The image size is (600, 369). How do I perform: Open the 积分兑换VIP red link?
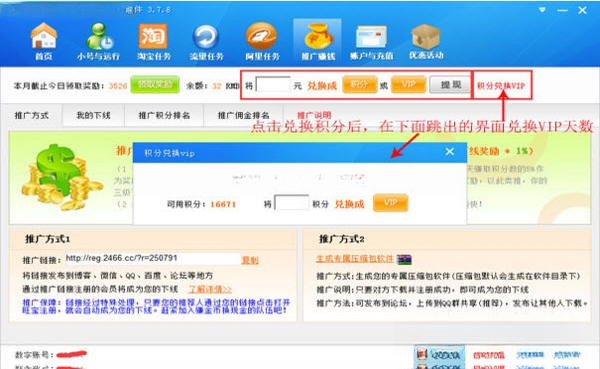(501, 86)
